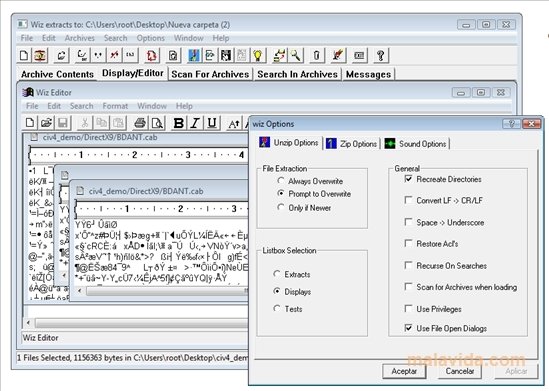Screen dimensions: 549x391
Task: Click the magnifying glass search icon
Action: pyautogui.click(x=296, y=56)
